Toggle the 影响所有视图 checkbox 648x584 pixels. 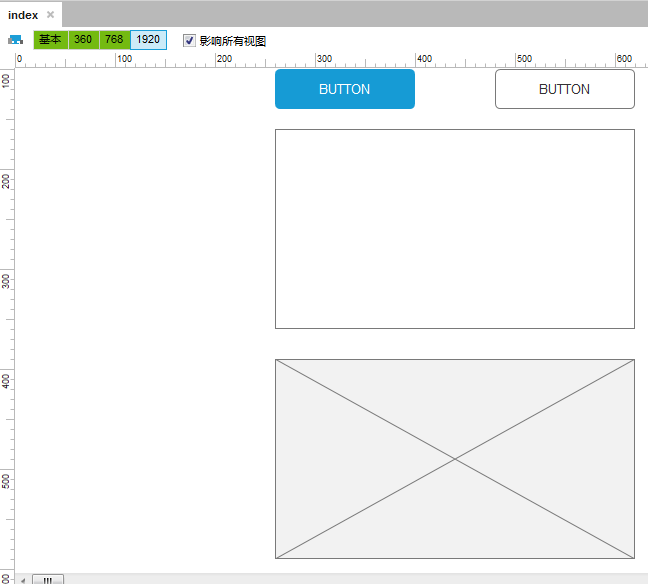point(190,41)
